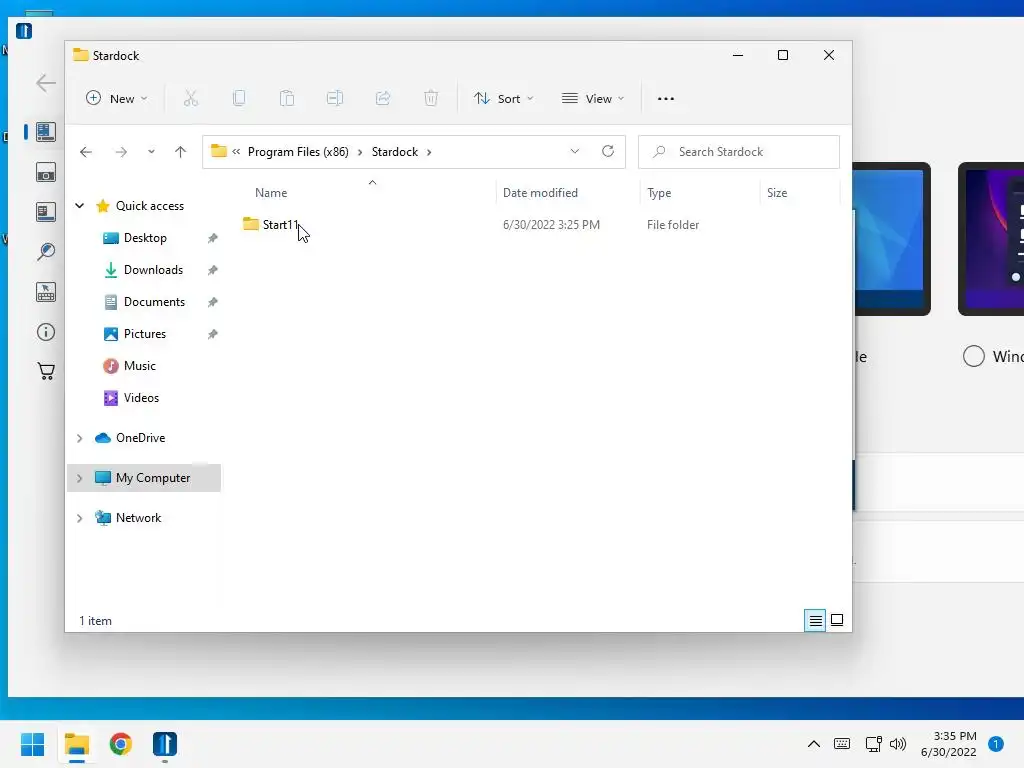Screen dimensions: 1024x768
Task: Open the Sort dropdown menu
Action: pos(504,99)
